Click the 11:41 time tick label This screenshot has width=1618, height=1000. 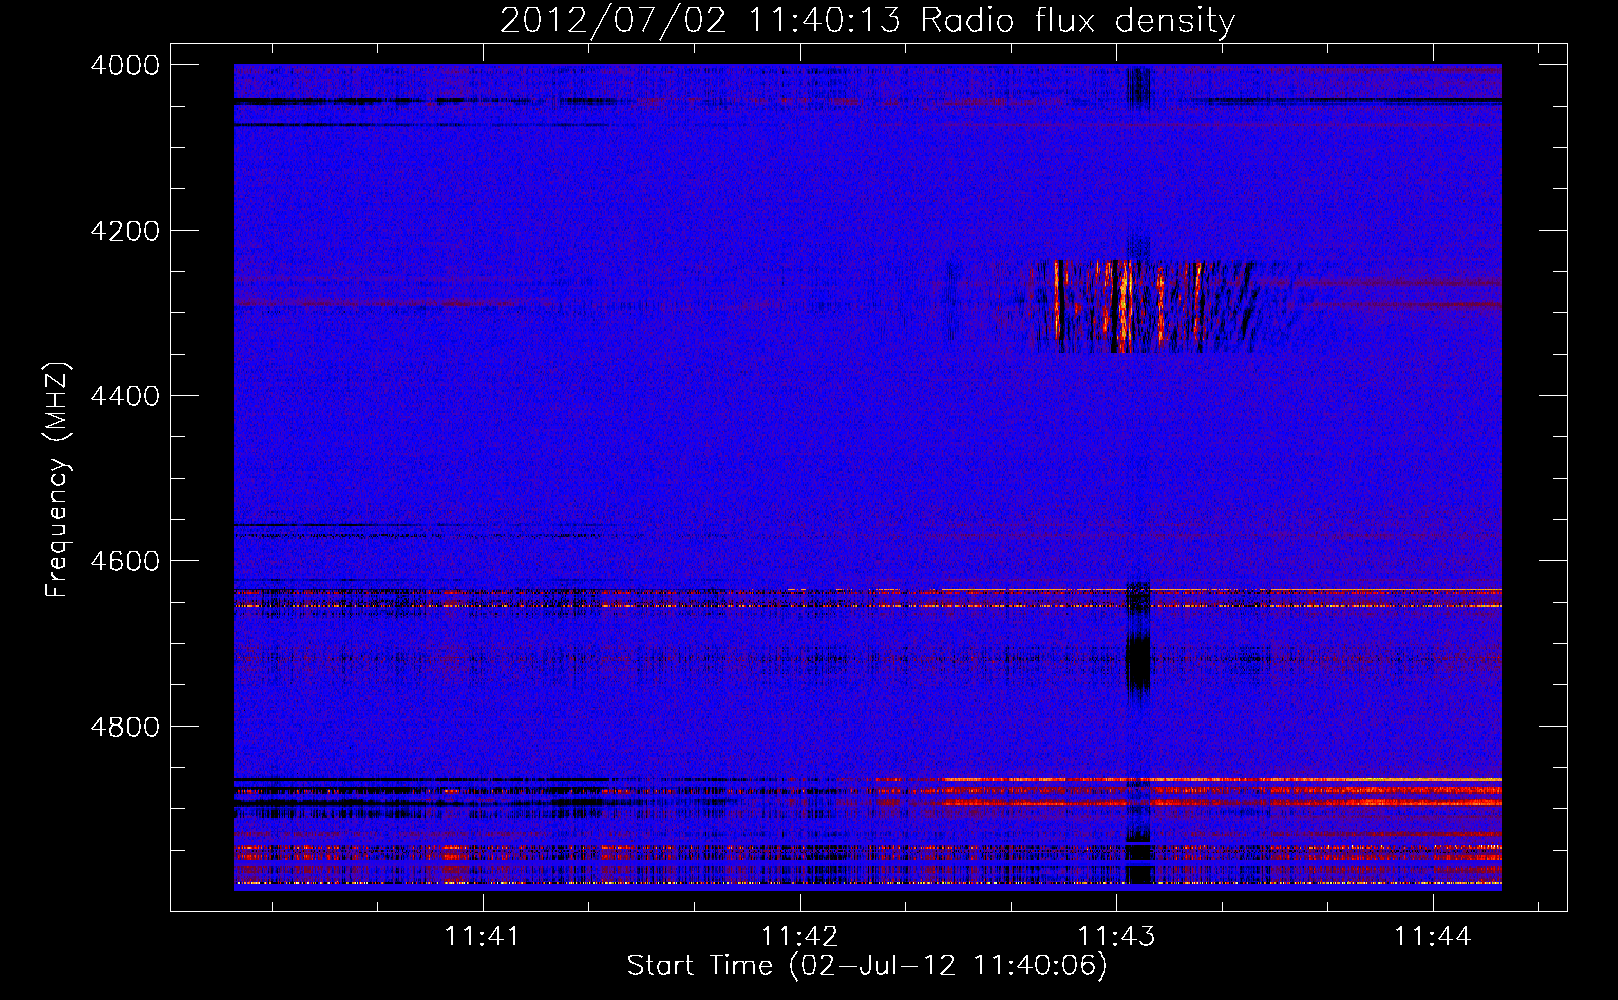tap(483, 936)
